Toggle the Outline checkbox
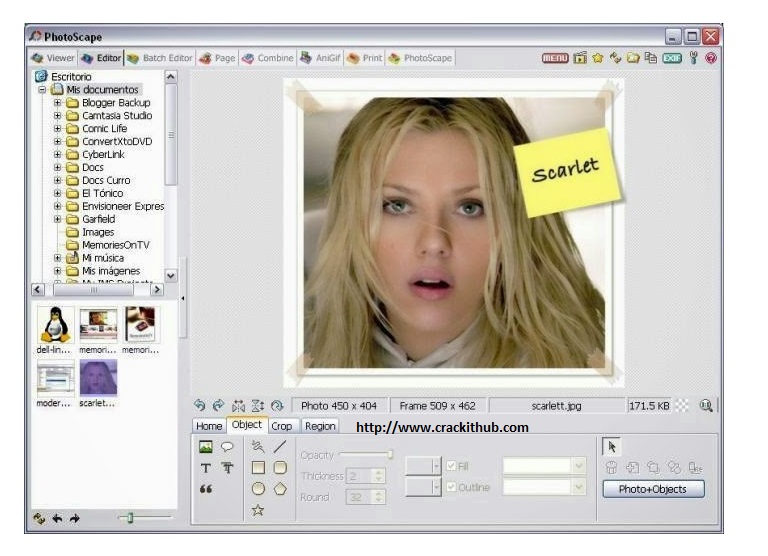768x556 pixels. pyautogui.click(x=451, y=487)
